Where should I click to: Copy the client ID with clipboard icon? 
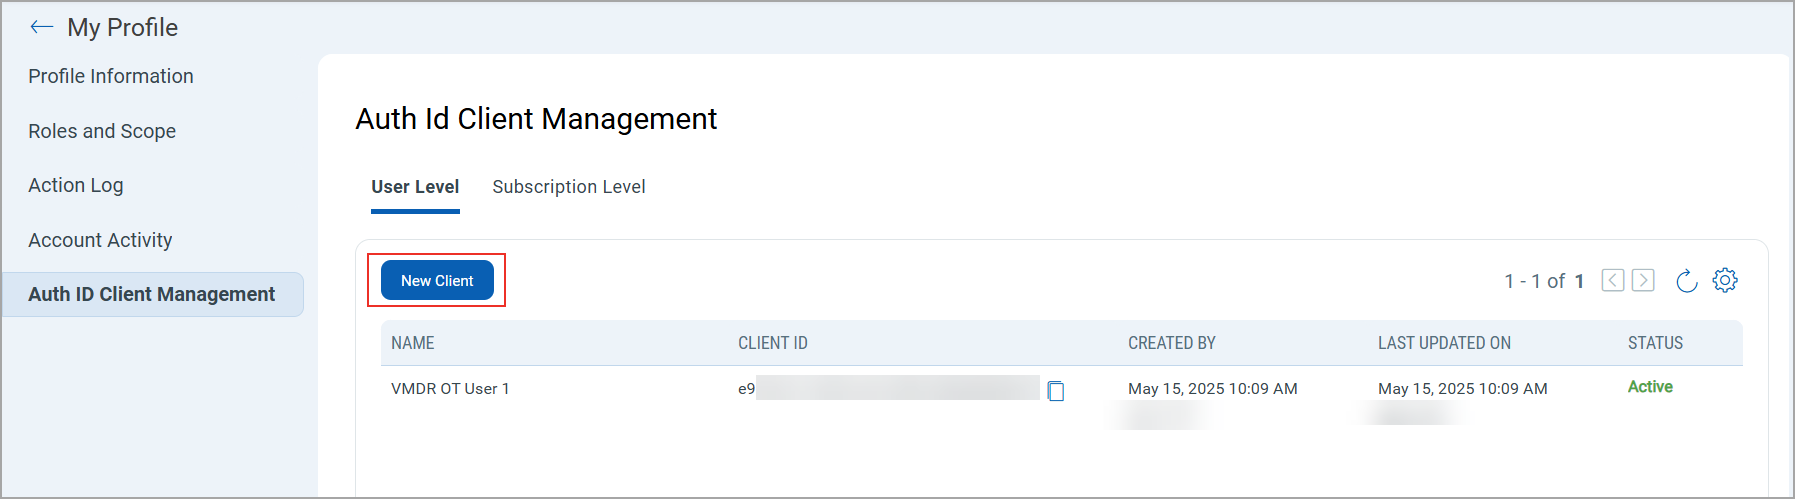(x=1055, y=390)
